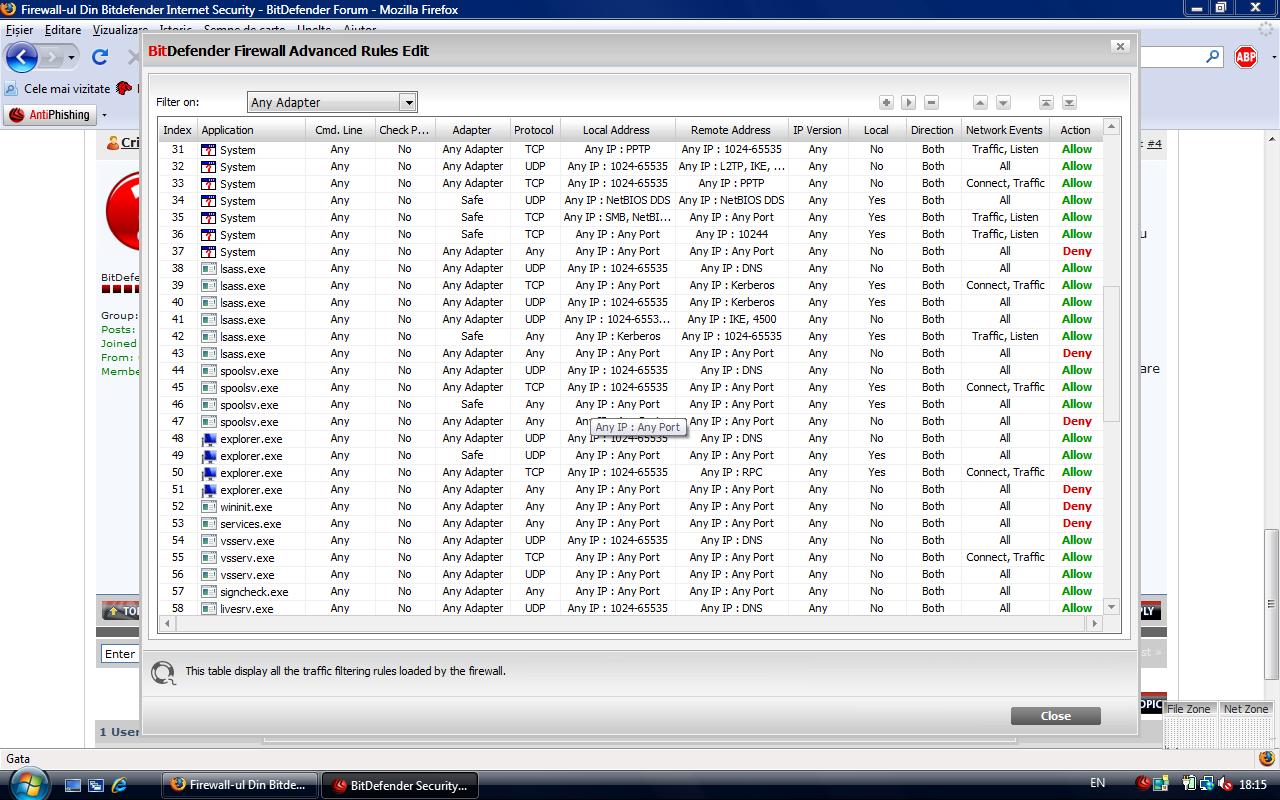Click the scroll down arrow of rules table
This screenshot has height=800, width=1280.
pos(1111,607)
